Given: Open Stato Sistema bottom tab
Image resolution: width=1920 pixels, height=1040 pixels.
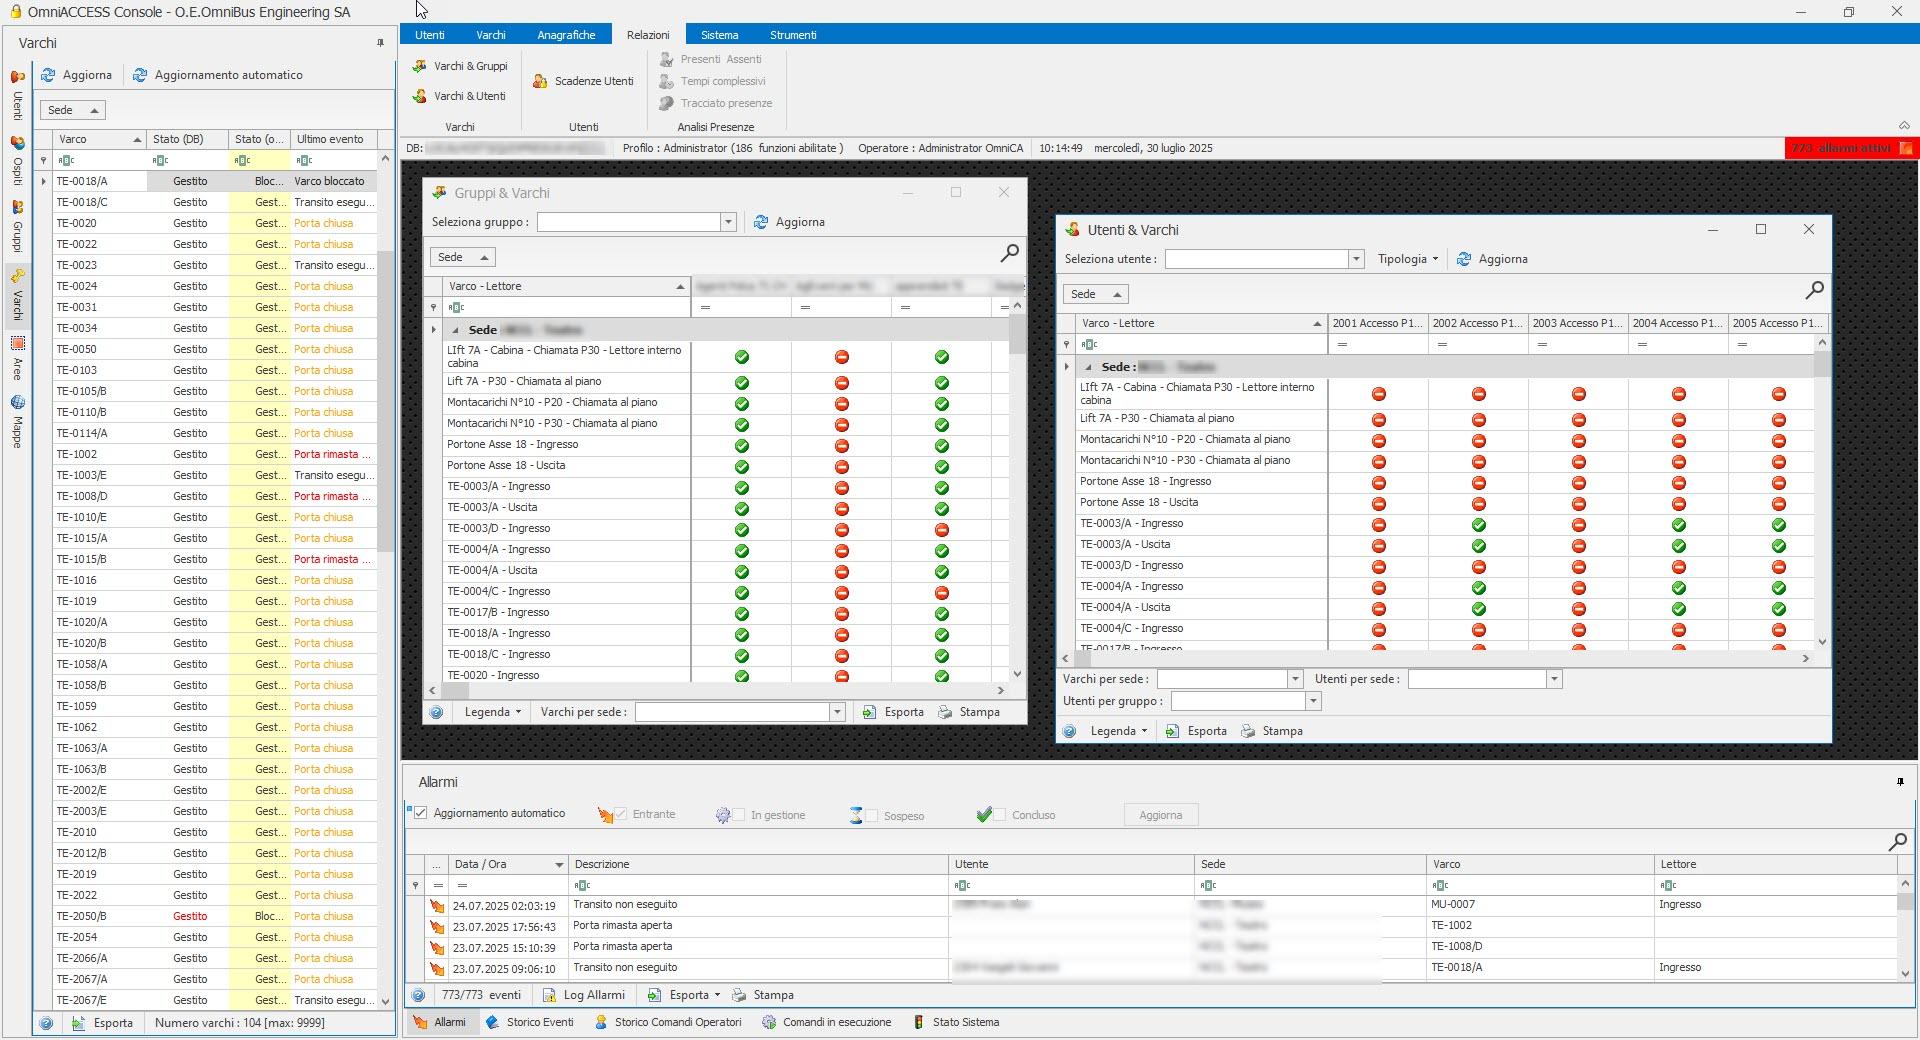Looking at the screenshot, I should click(955, 1022).
